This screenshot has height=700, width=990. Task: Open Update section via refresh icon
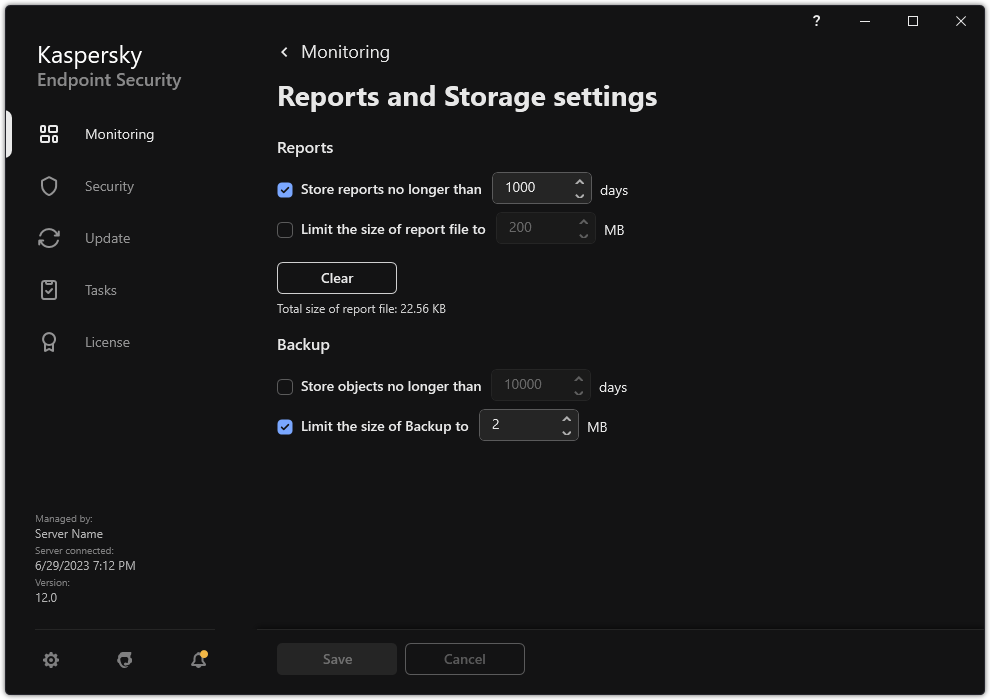tap(48, 237)
